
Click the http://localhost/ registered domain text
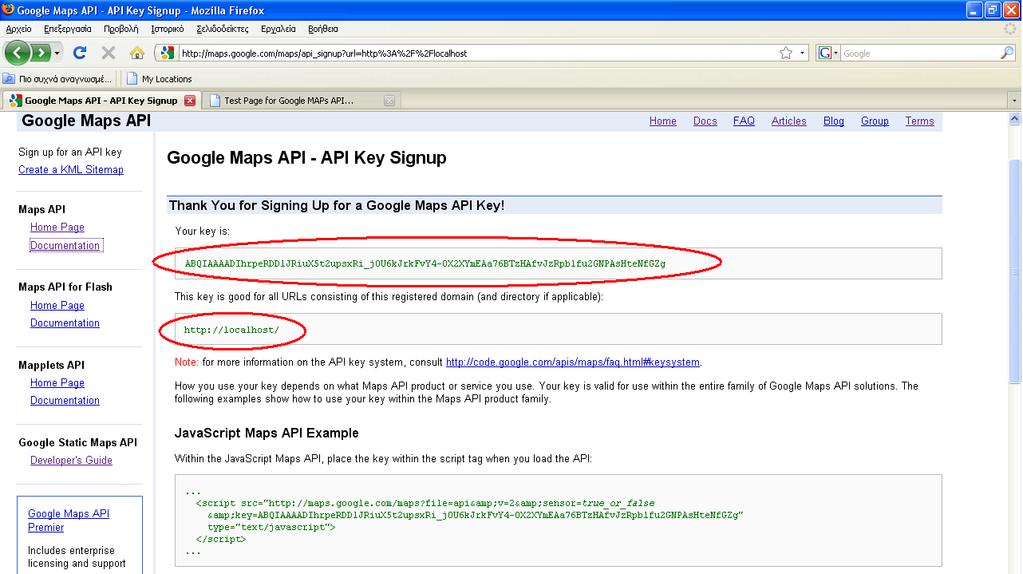coord(231,330)
